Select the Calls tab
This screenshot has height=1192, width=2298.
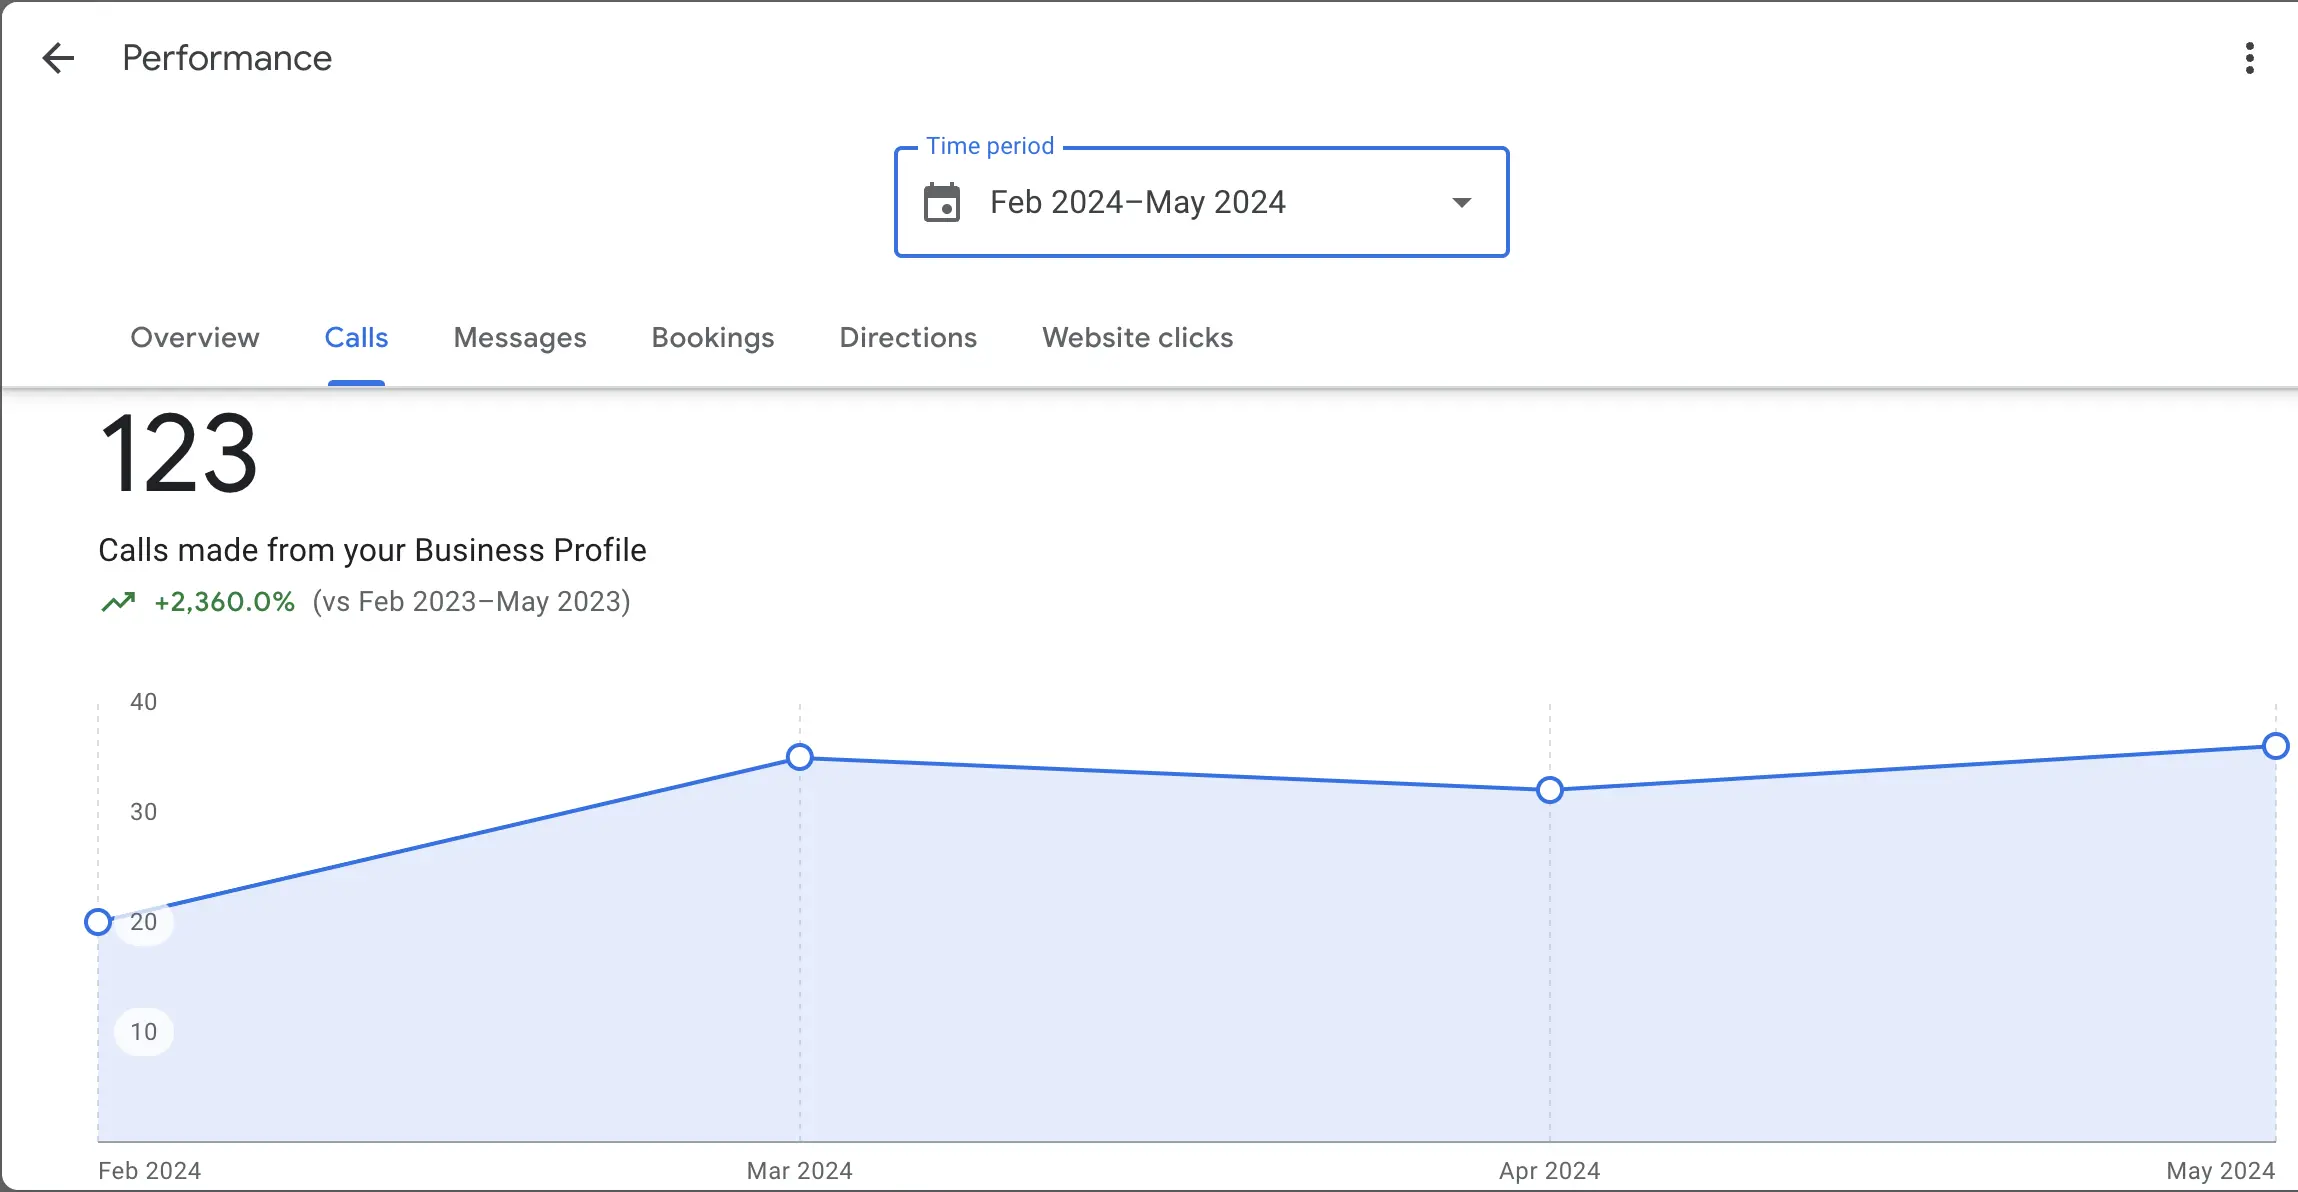(x=356, y=338)
